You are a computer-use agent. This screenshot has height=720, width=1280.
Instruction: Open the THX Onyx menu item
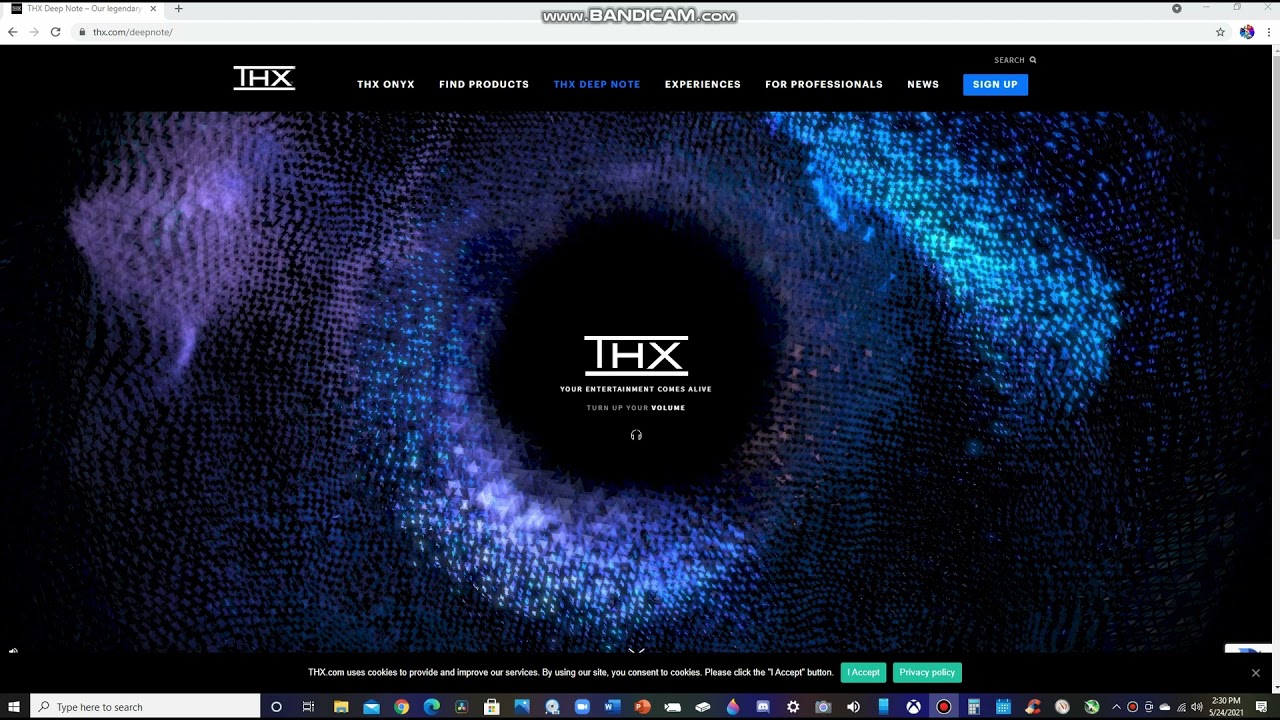tap(386, 84)
